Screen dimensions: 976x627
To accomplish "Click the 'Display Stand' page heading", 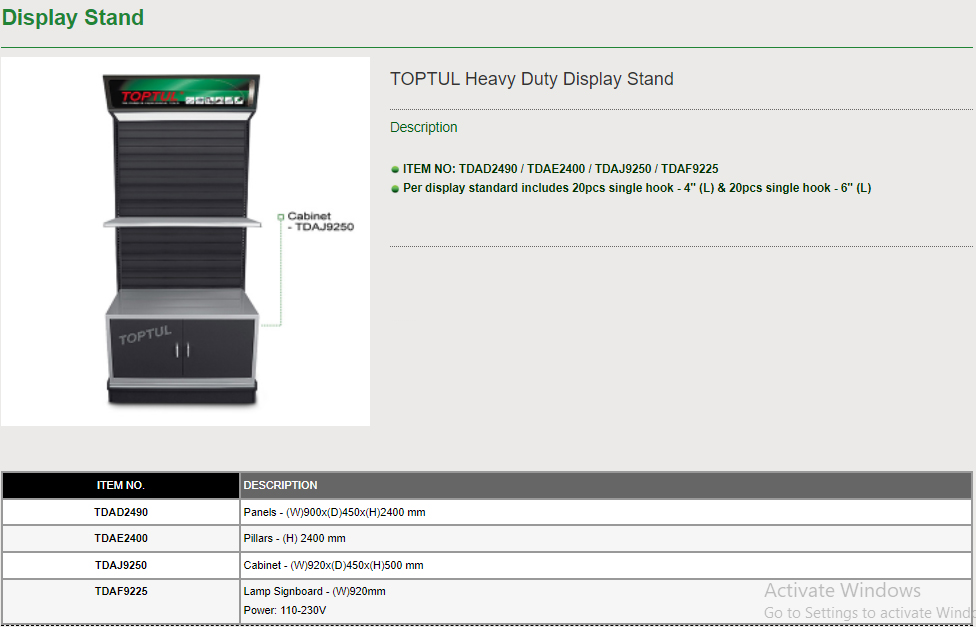I will click(x=73, y=17).
